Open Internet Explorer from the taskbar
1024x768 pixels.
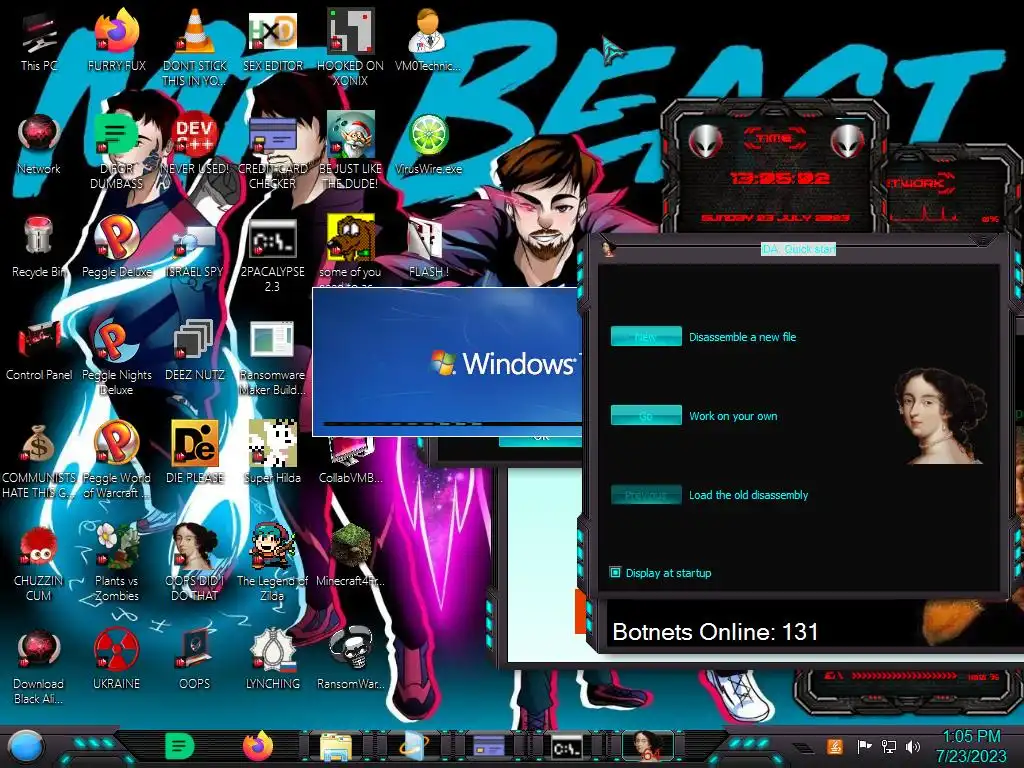click(413, 747)
